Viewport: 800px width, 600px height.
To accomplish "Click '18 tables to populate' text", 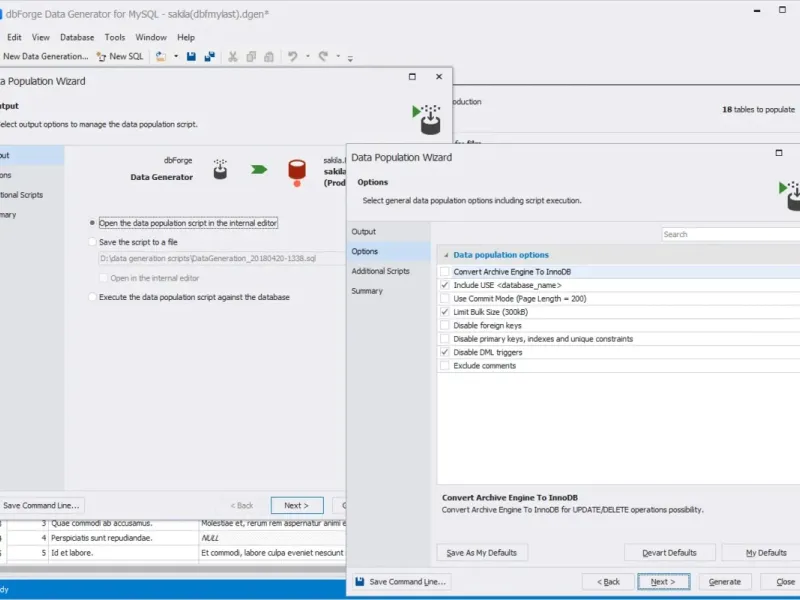I will 758,109.
